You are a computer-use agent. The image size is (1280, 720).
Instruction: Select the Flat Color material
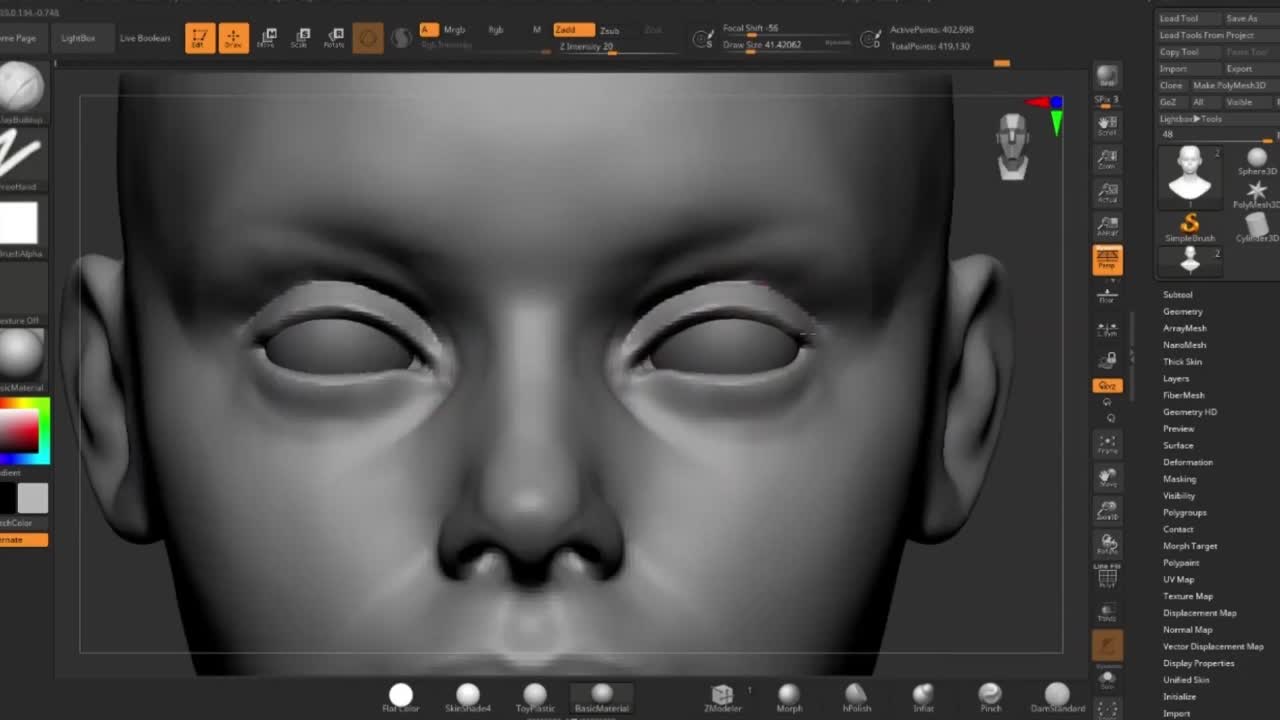(401, 696)
